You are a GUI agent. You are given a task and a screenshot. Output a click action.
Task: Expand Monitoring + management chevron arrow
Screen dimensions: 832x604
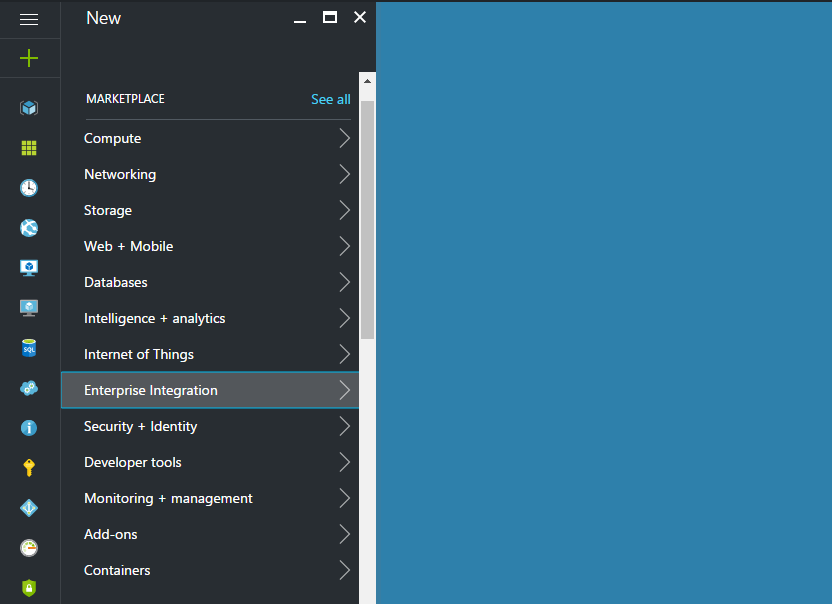345,498
